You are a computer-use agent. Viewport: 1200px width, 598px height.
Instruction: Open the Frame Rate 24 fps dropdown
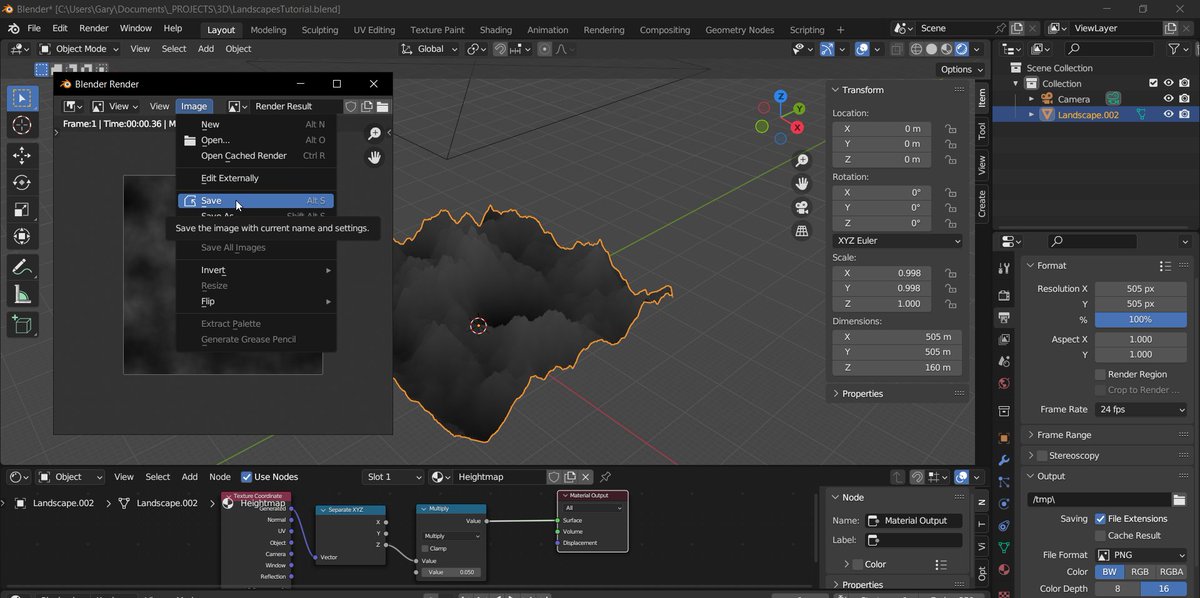pyautogui.click(x=1141, y=410)
